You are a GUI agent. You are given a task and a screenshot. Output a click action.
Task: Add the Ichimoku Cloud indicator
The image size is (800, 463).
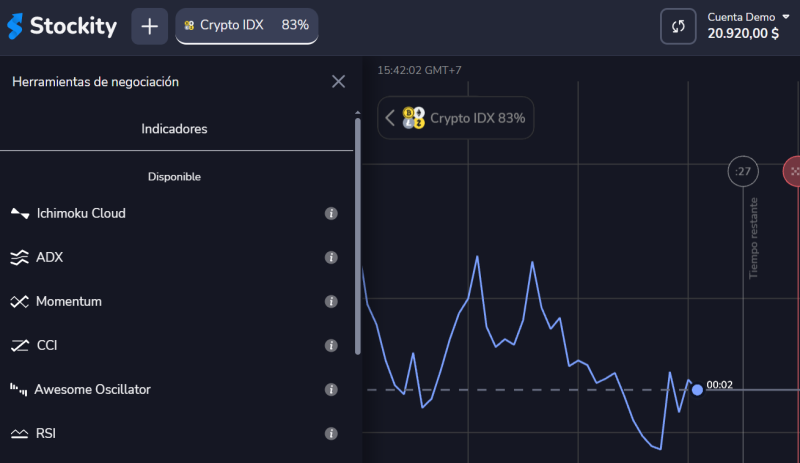point(81,213)
